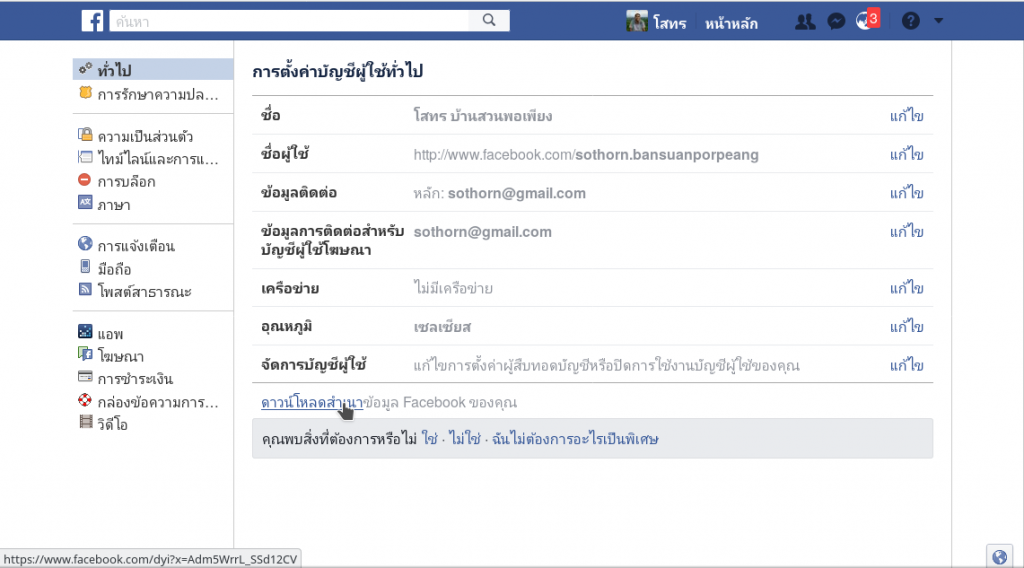
Task: Click แก้ไข for the เครือข่าย networks row
Action: coord(906,288)
